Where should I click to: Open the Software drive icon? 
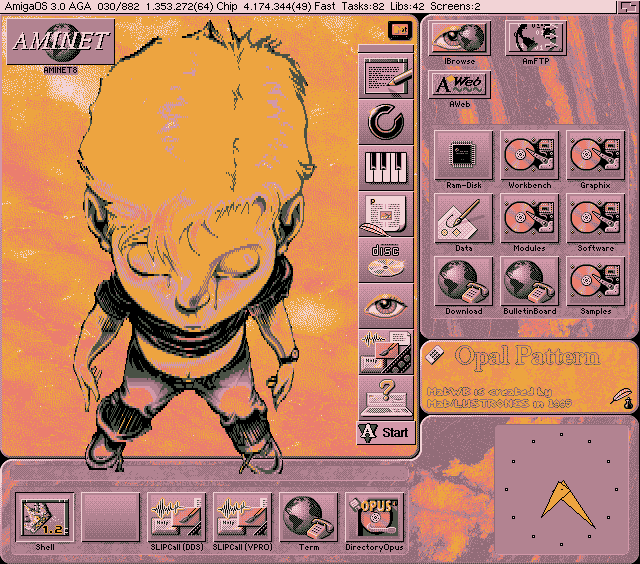coord(596,218)
